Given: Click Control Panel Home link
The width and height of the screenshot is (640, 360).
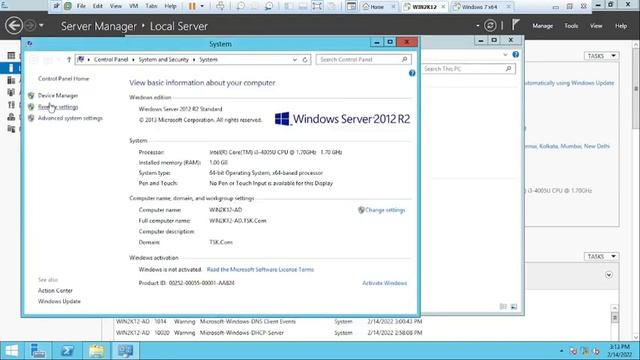Looking at the screenshot, I should [x=63, y=78].
